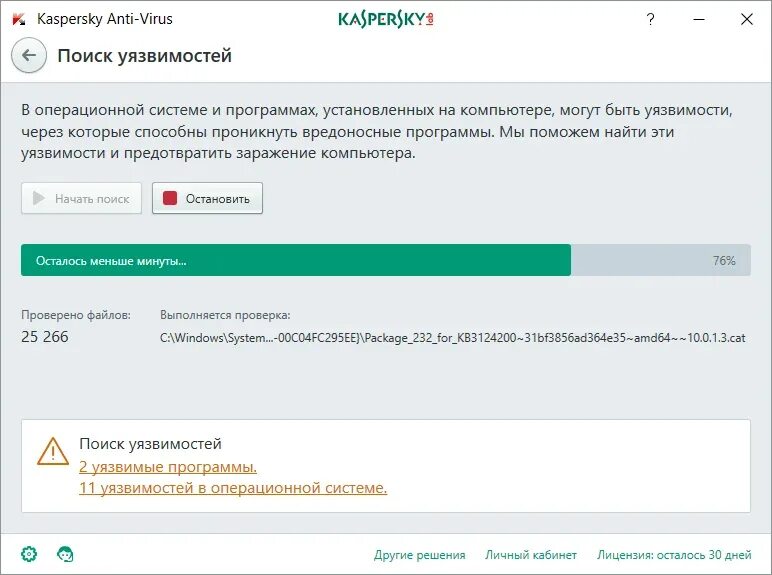Image resolution: width=772 pixels, height=575 pixels.
Task: Click Поиск уязвимостей title in results panel
Action: 150,444
